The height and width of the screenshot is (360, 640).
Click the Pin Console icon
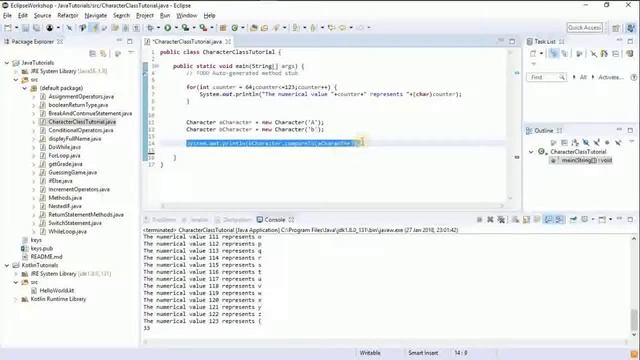[573, 220]
